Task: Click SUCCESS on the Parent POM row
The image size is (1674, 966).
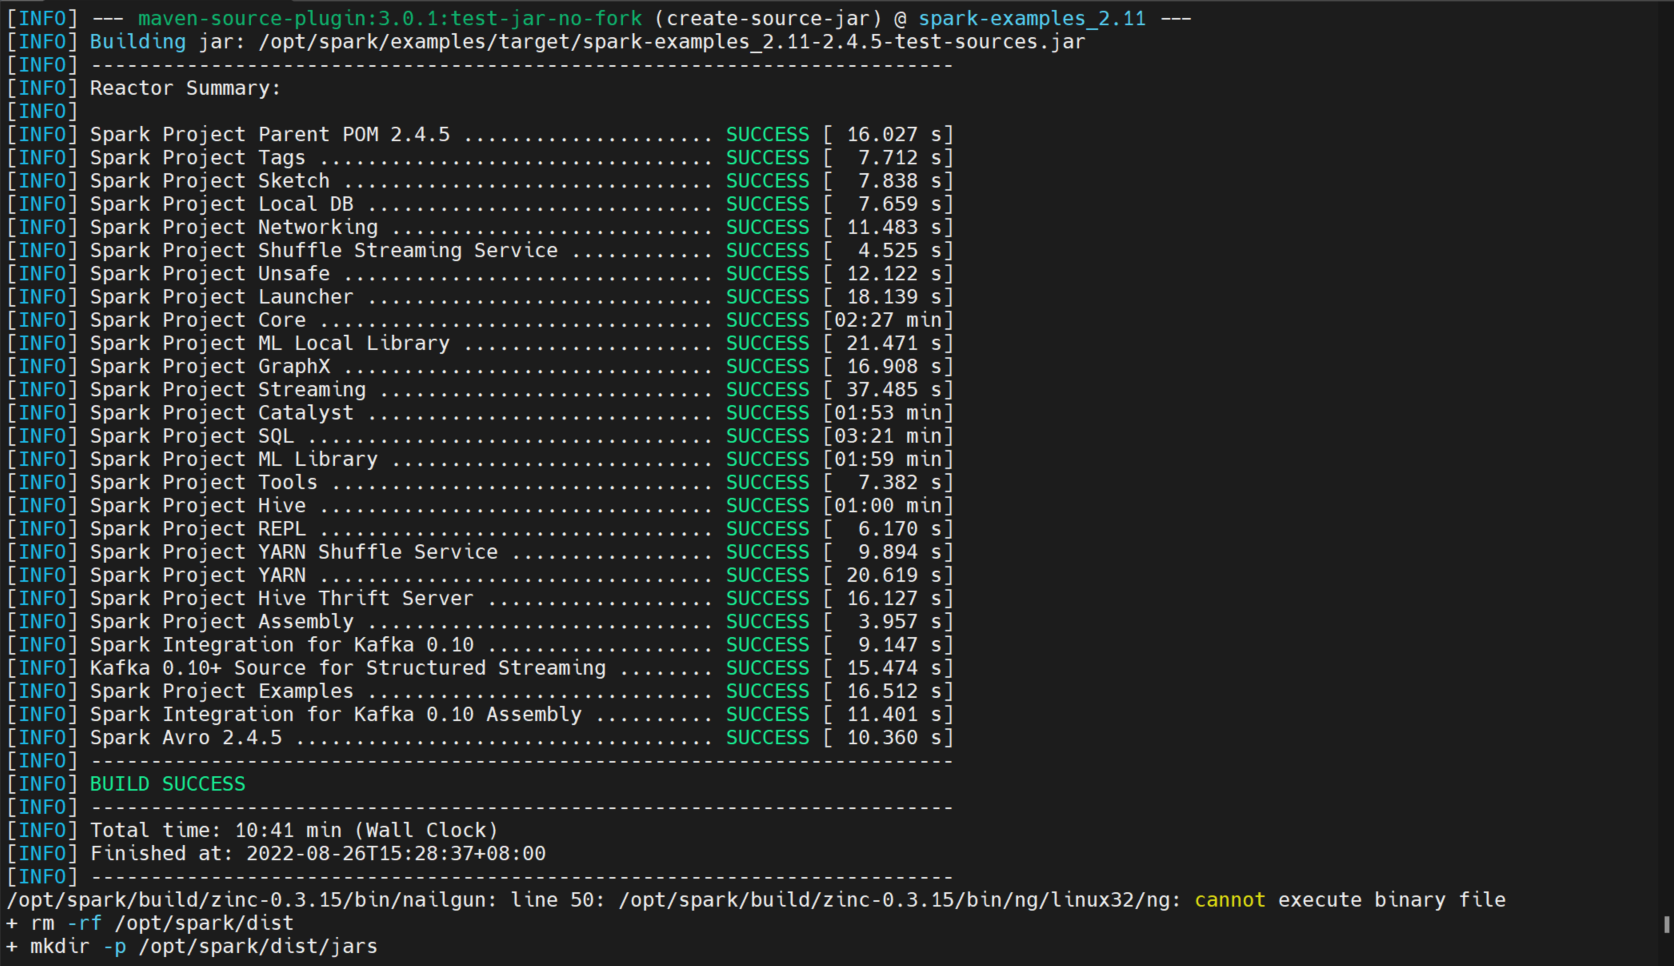Action: [768, 134]
